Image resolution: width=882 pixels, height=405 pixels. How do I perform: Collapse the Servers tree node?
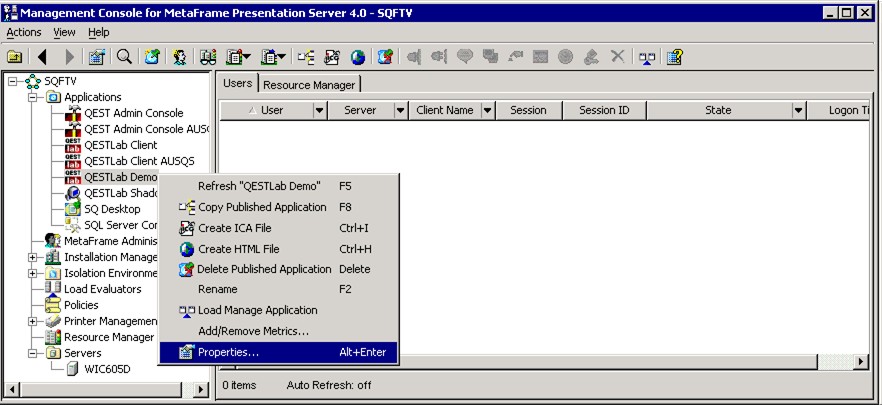click(33, 353)
